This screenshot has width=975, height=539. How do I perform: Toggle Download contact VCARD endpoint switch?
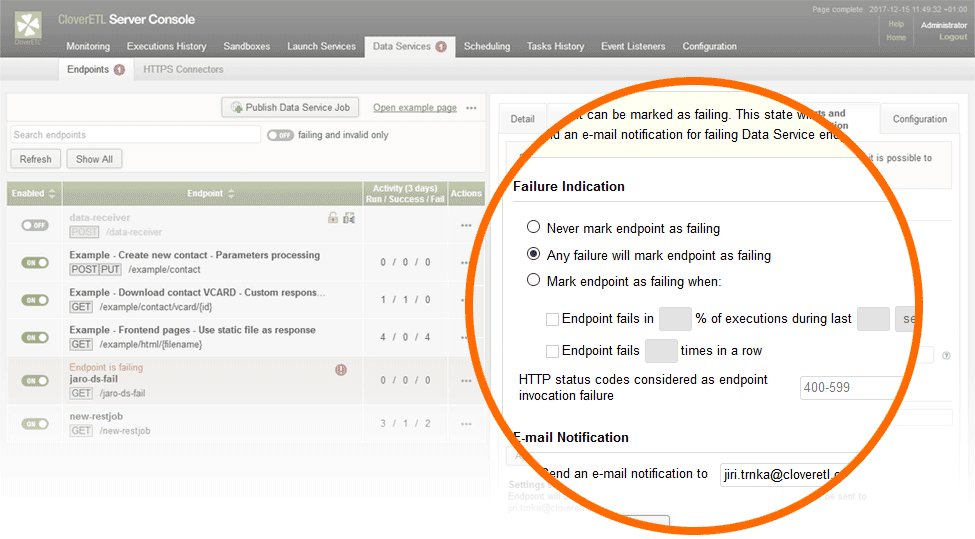tap(35, 300)
